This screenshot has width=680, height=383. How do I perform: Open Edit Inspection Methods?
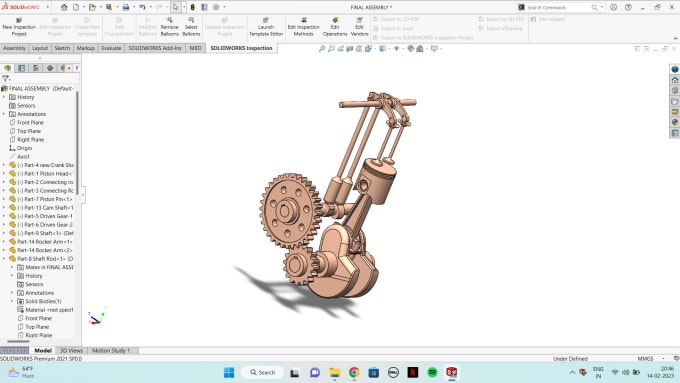point(304,27)
